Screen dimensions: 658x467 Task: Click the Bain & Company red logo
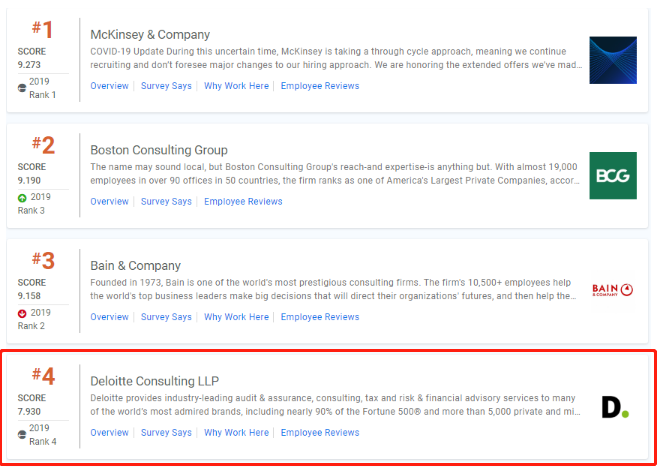tap(613, 290)
